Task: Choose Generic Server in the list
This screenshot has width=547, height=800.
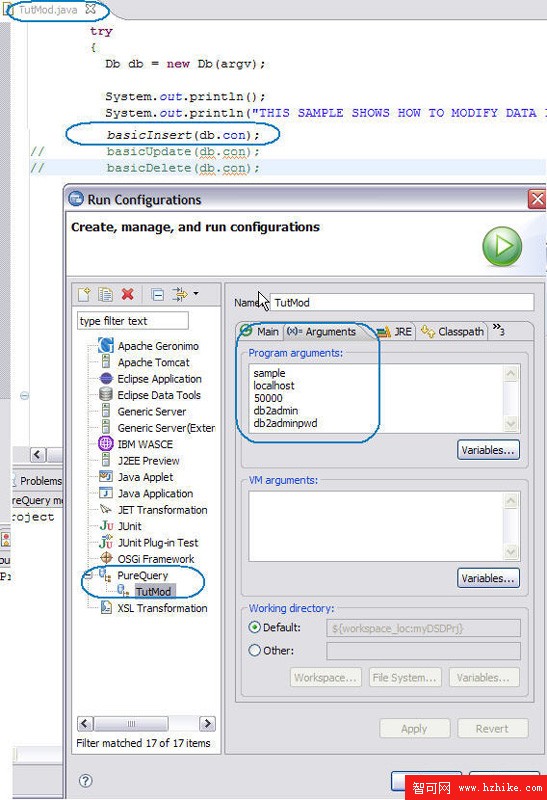Action: pyautogui.click(x=152, y=411)
